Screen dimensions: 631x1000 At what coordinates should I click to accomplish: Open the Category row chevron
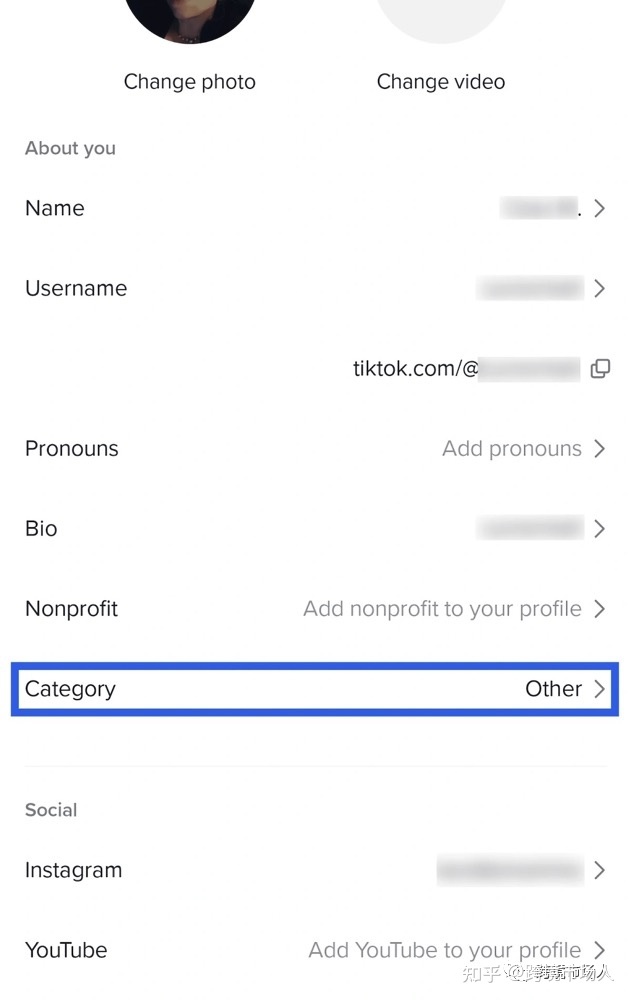[x=599, y=689]
